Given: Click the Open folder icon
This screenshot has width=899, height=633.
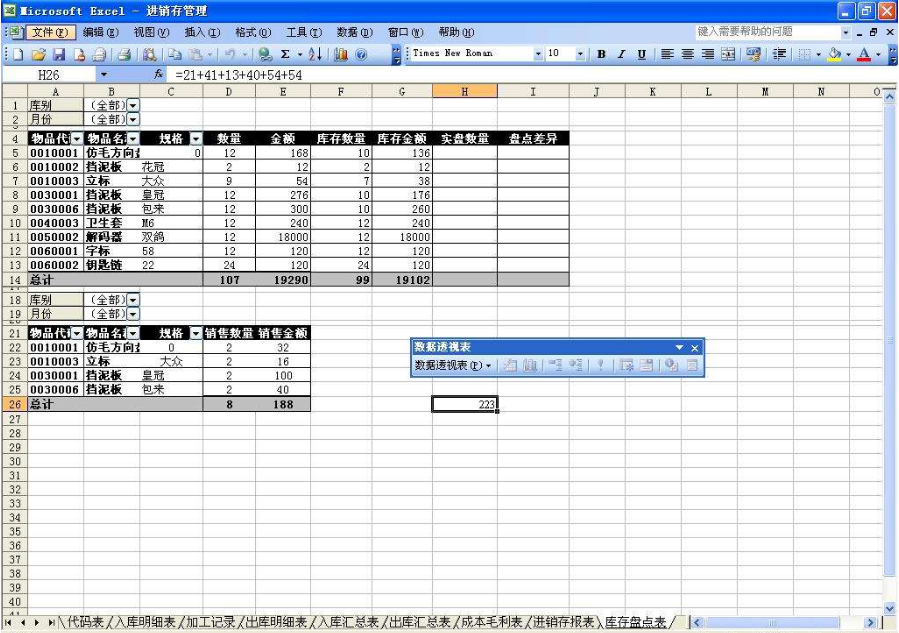Looking at the screenshot, I should (x=38, y=54).
